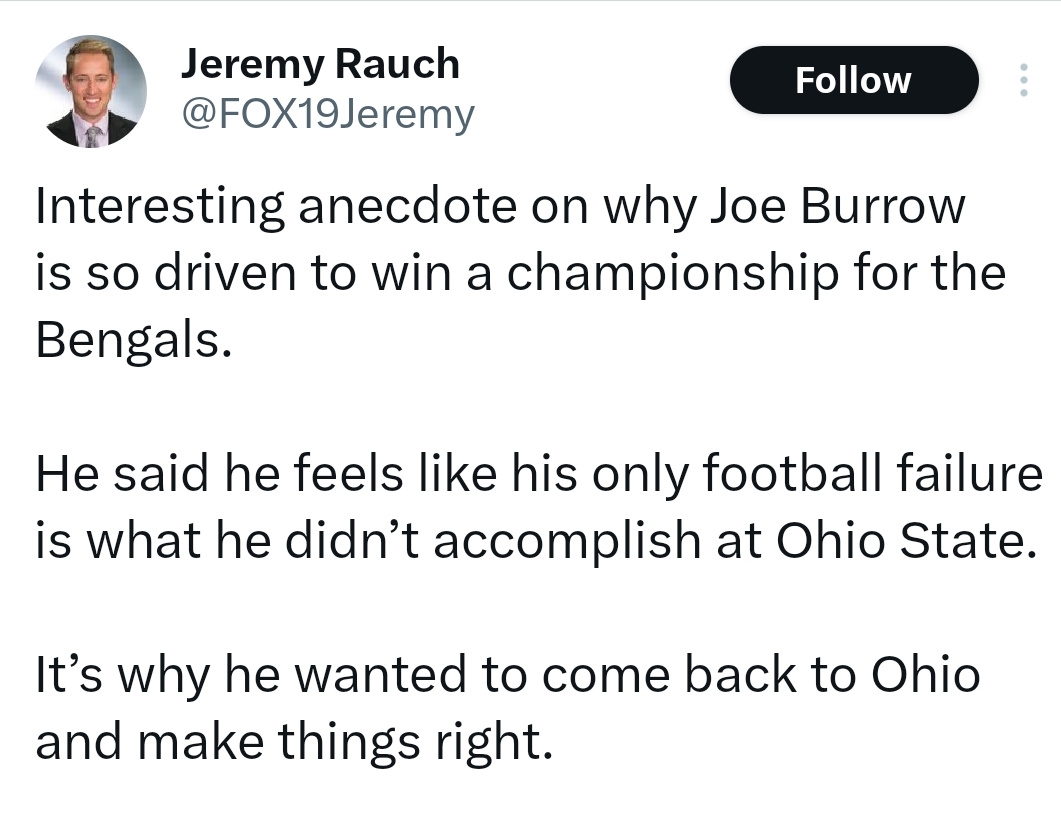Click the word 'accomplish' in the tweet
Viewport: 1061px width, 820px height.
(567, 541)
